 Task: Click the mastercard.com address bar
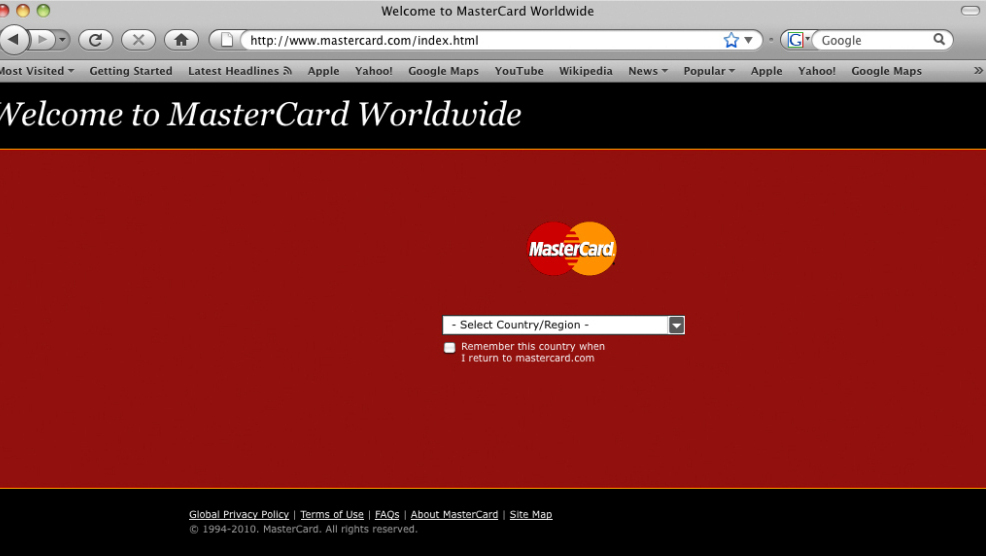[482, 40]
